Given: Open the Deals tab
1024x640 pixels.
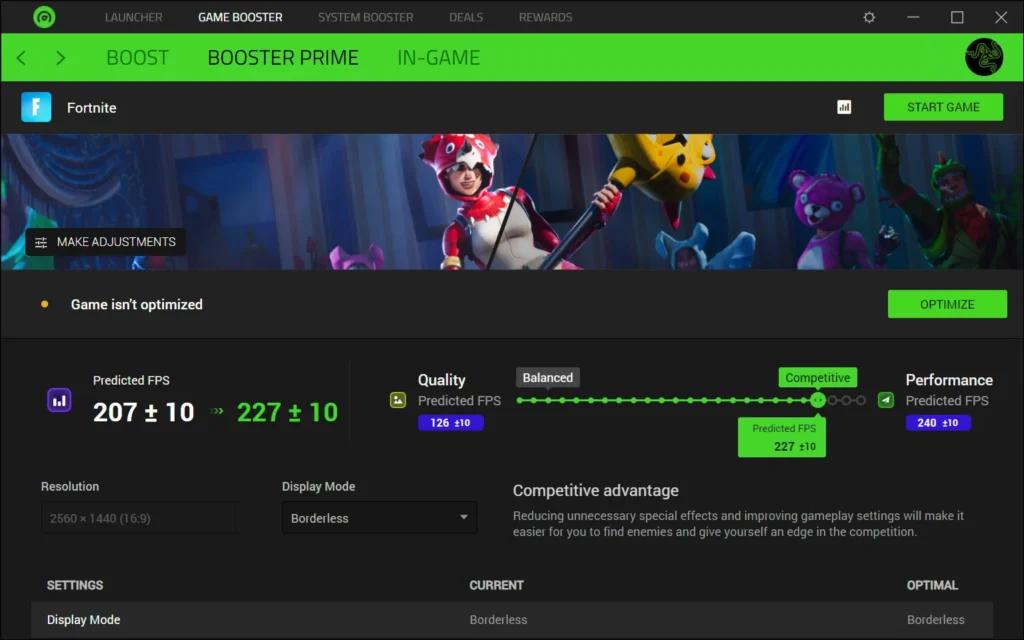Looking at the screenshot, I should 466,18.
